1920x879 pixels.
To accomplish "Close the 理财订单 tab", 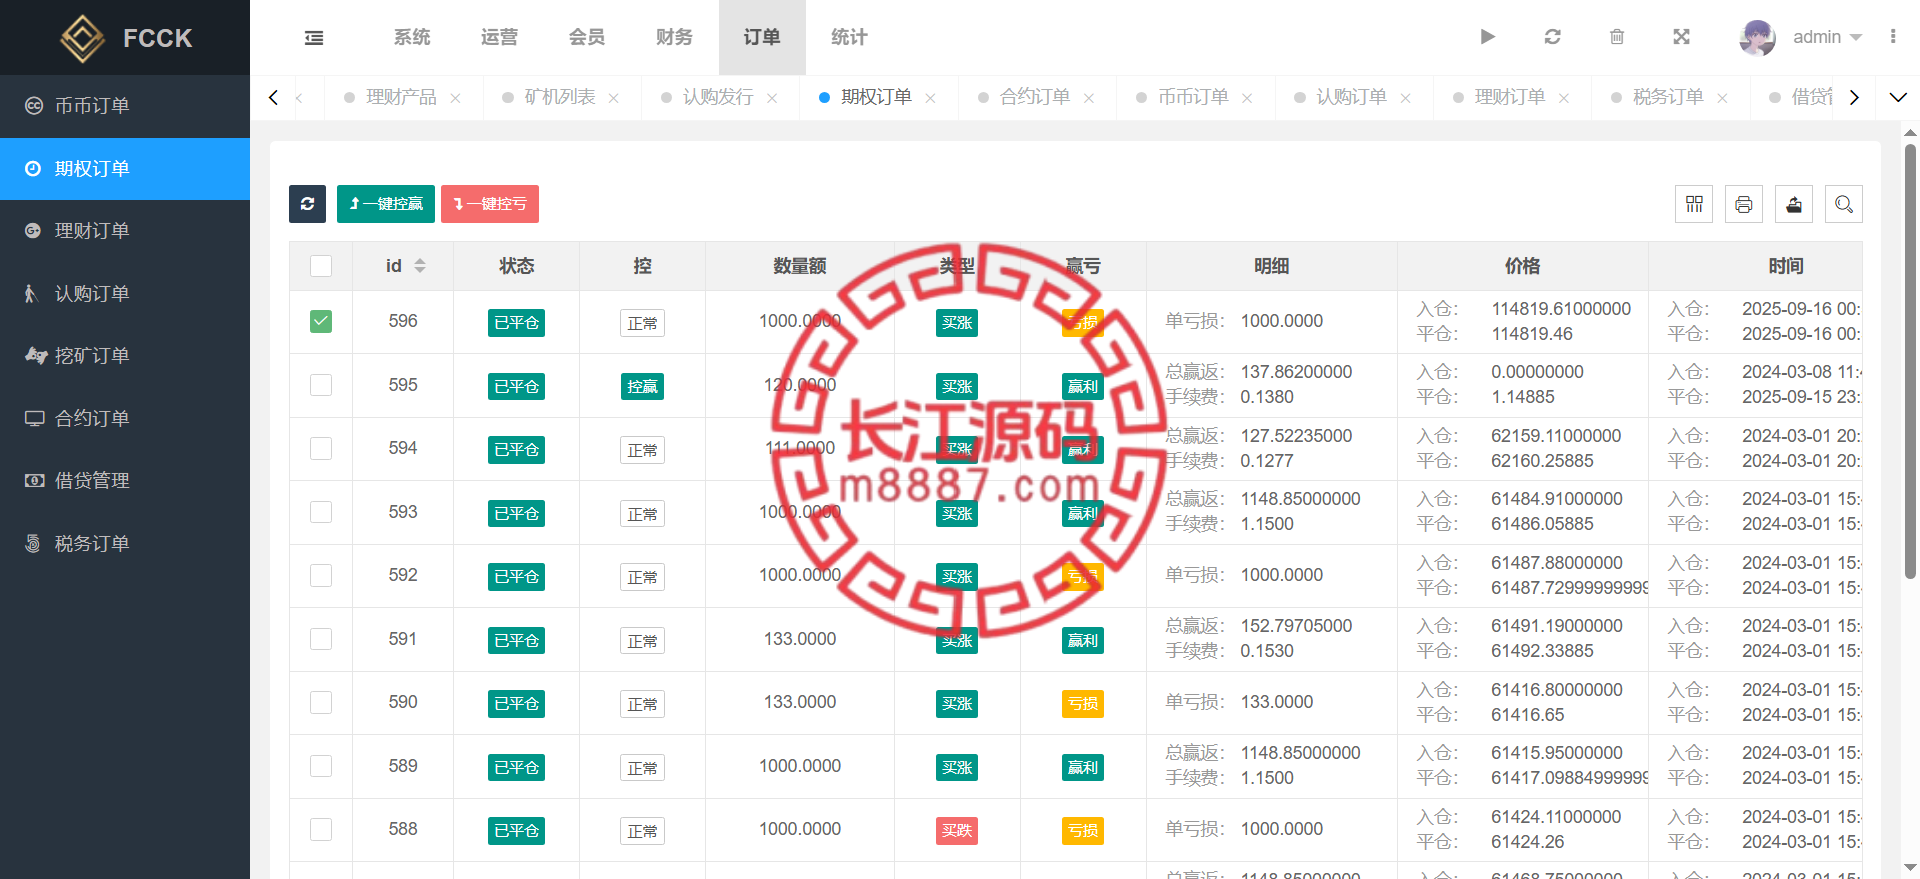I will (x=1564, y=98).
